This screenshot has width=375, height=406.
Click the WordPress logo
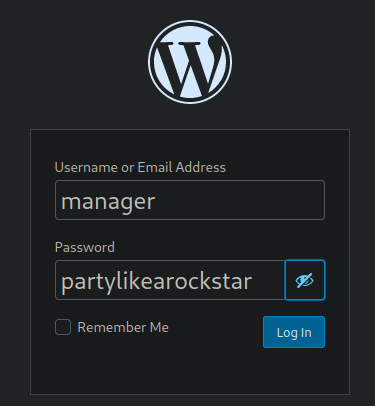(190, 62)
